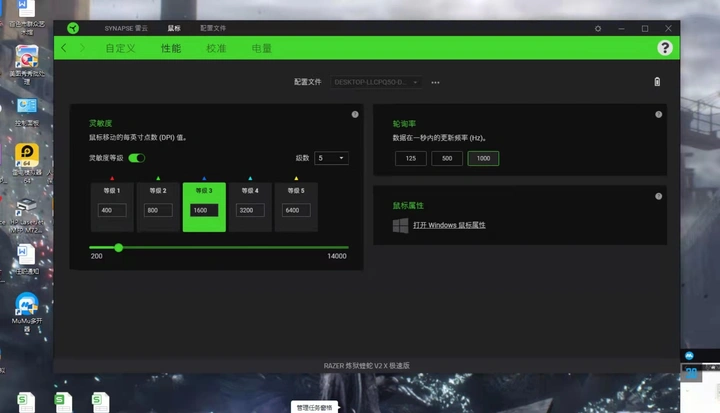Go forward with the right arrow
This screenshot has width=720, height=413.
pyautogui.click(x=82, y=48)
